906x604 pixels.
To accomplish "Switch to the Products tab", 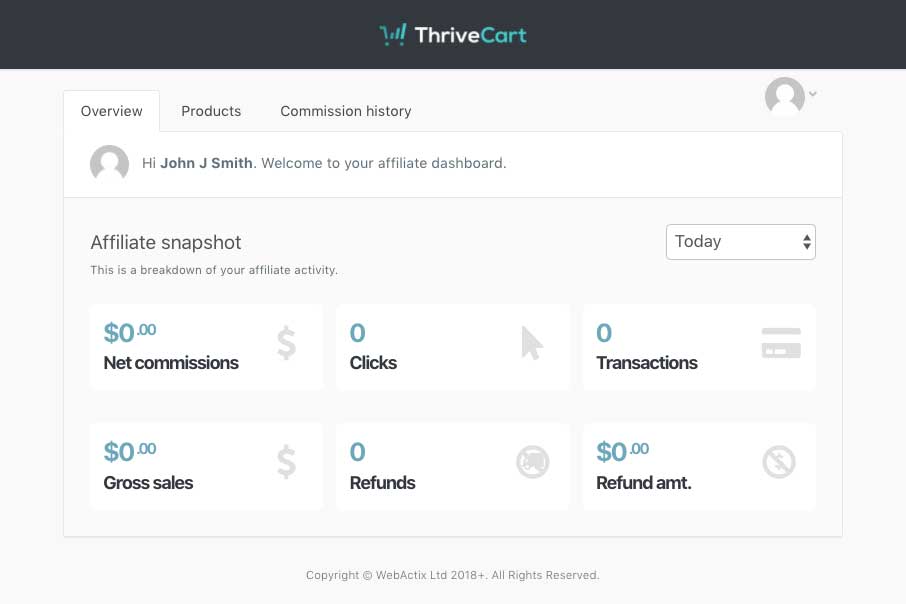I will pyautogui.click(x=211, y=111).
